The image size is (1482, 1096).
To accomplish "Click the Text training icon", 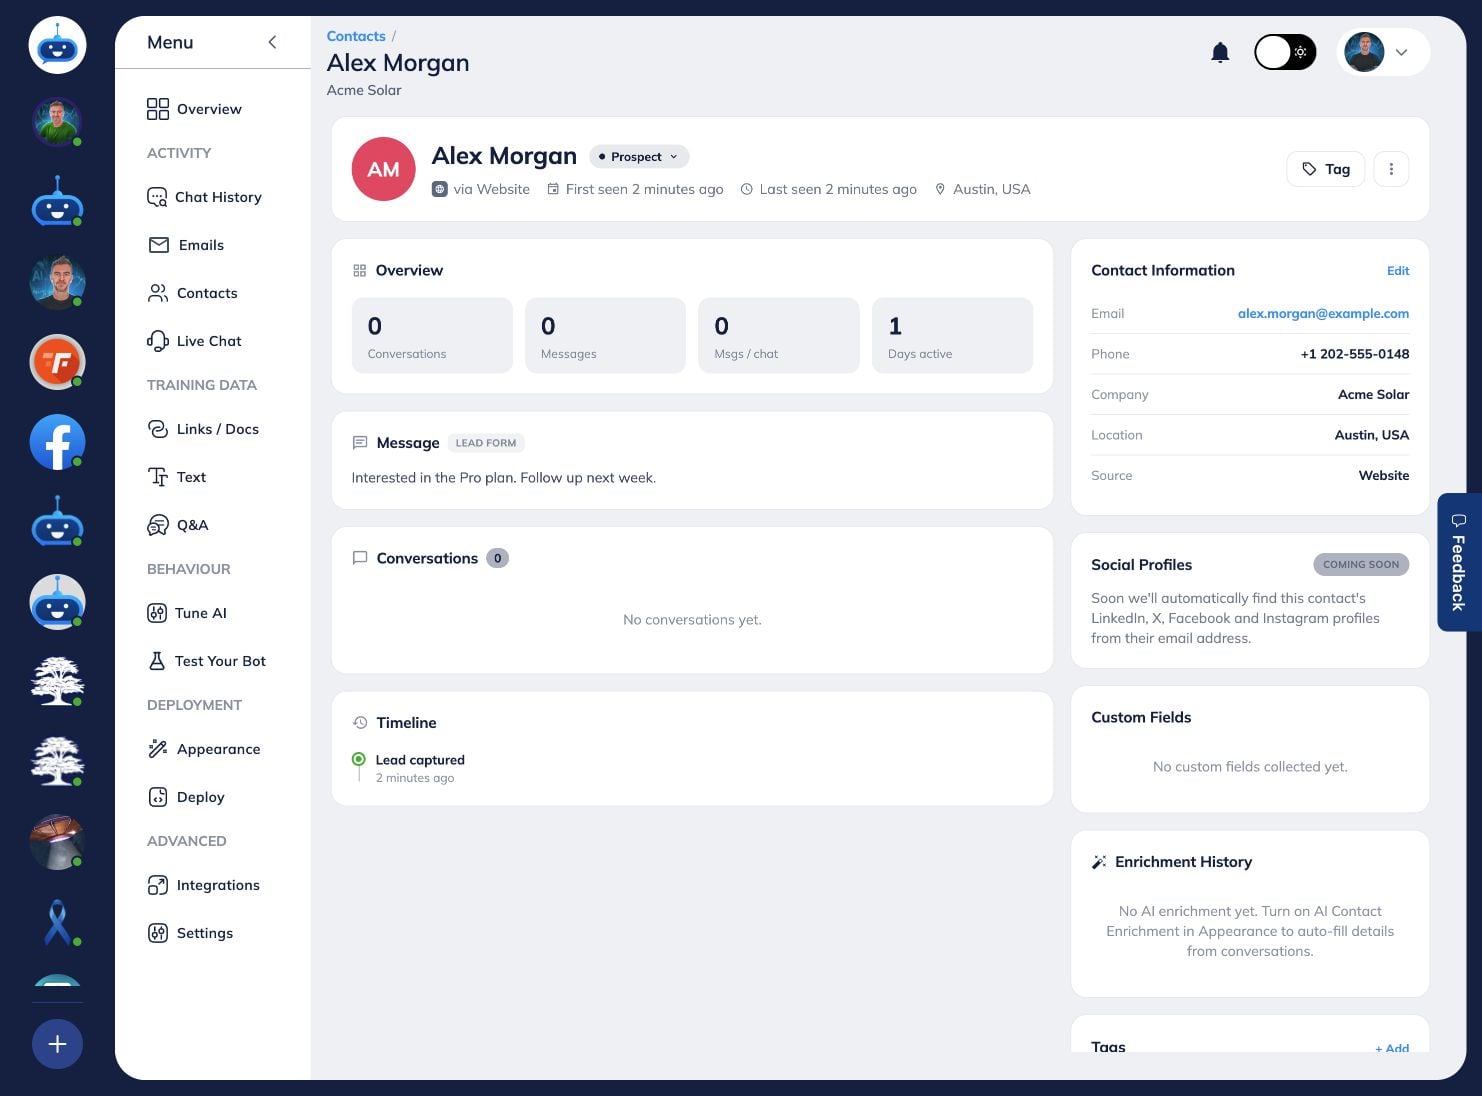I will point(158,477).
